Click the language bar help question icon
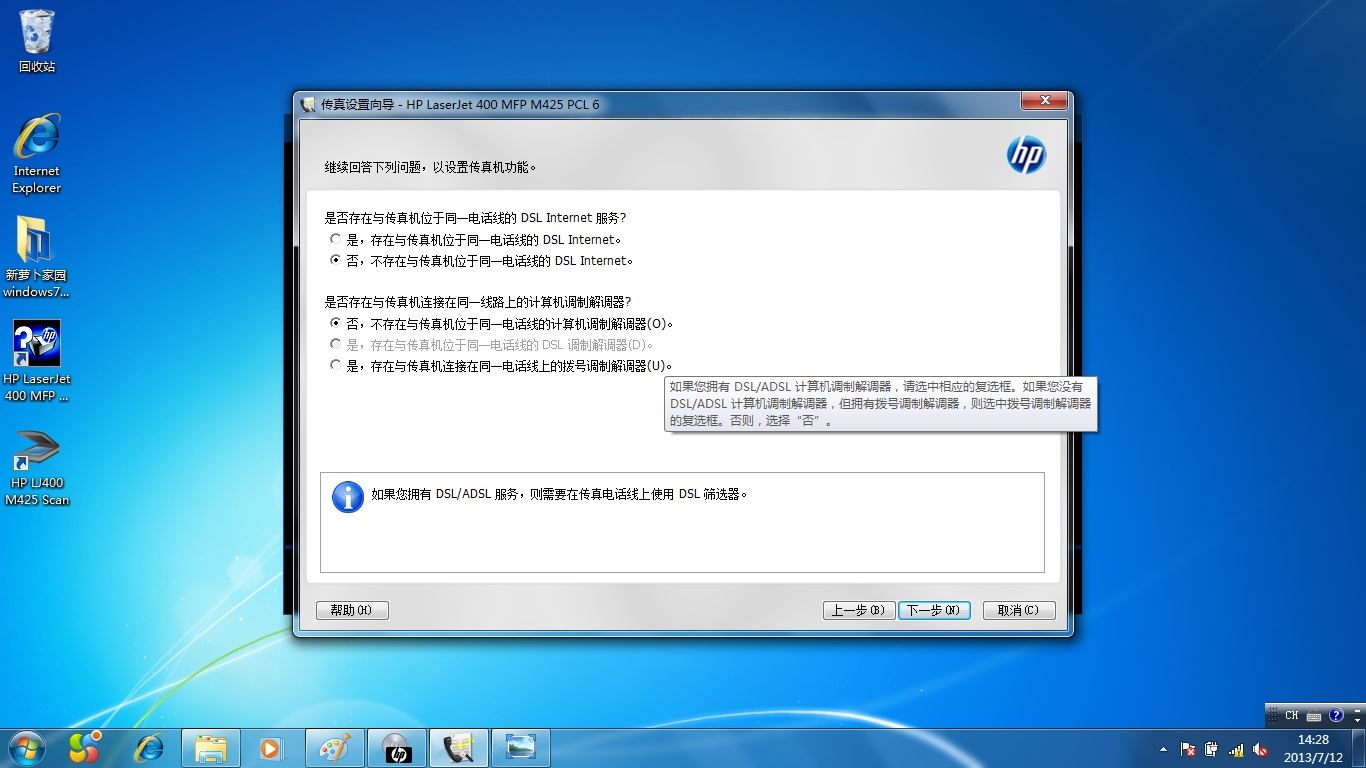Image resolution: width=1366 pixels, height=768 pixels. [1336, 715]
